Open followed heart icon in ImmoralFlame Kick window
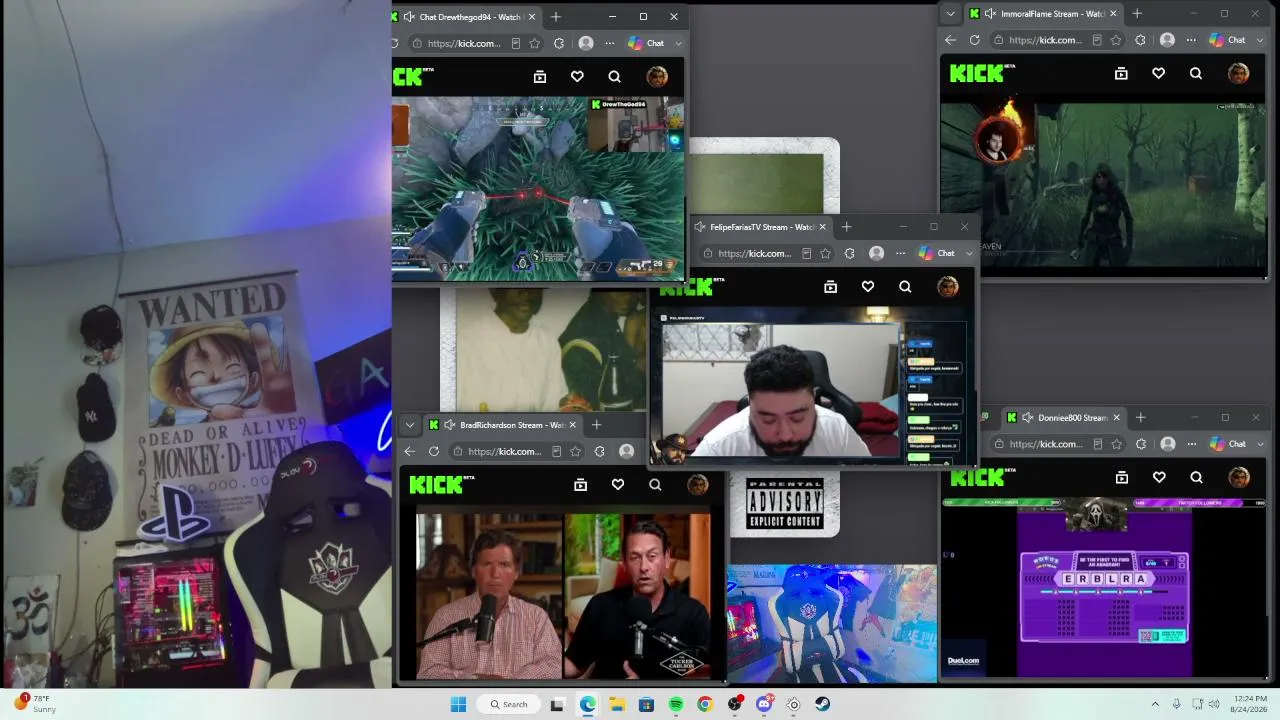The width and height of the screenshot is (1280, 720). point(1158,73)
